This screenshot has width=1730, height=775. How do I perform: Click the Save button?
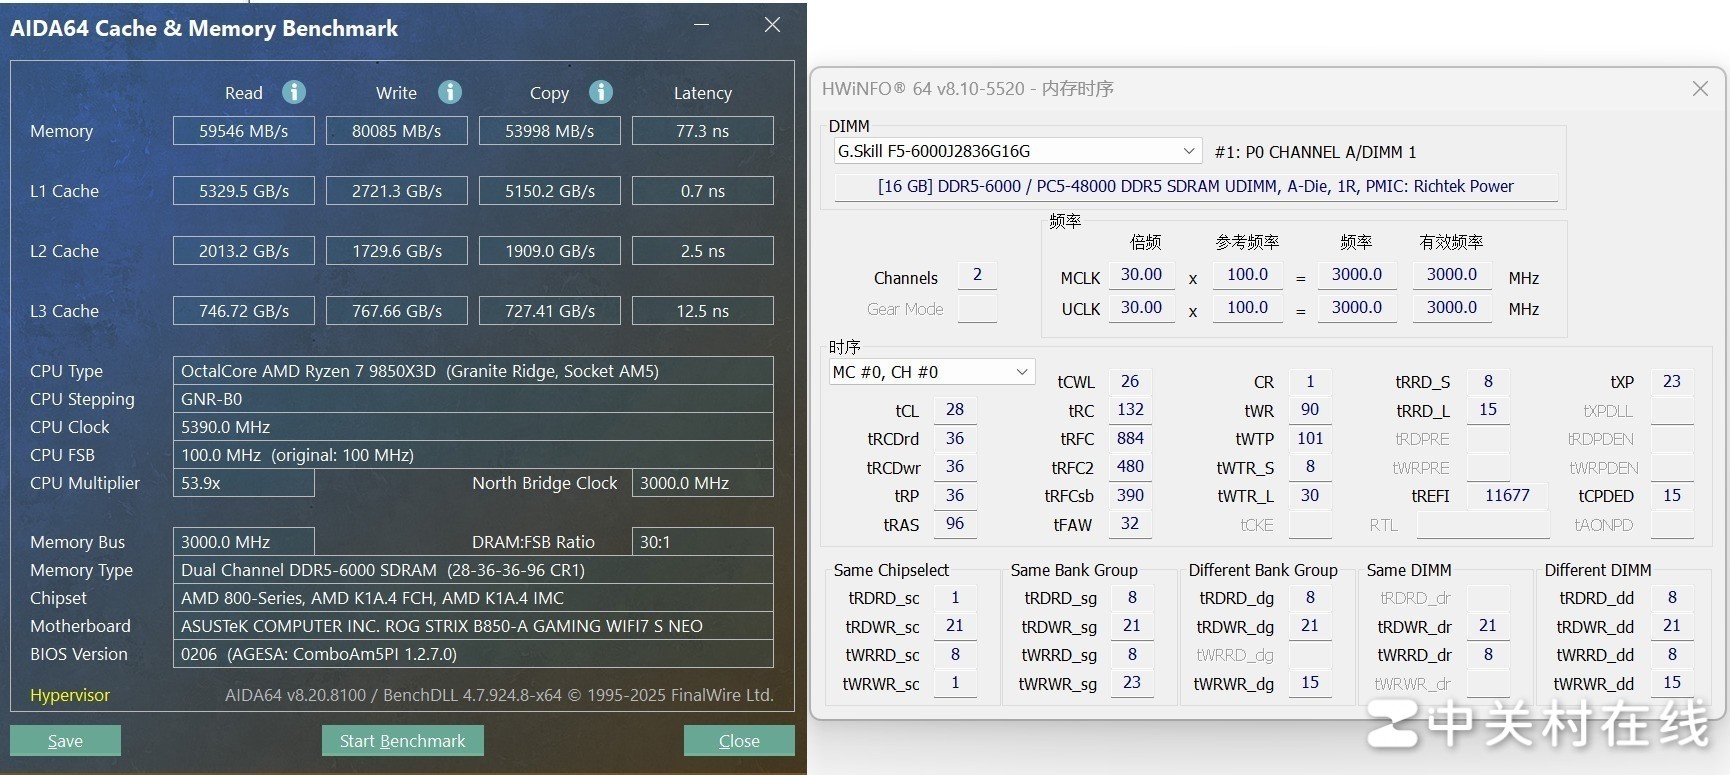[65, 741]
